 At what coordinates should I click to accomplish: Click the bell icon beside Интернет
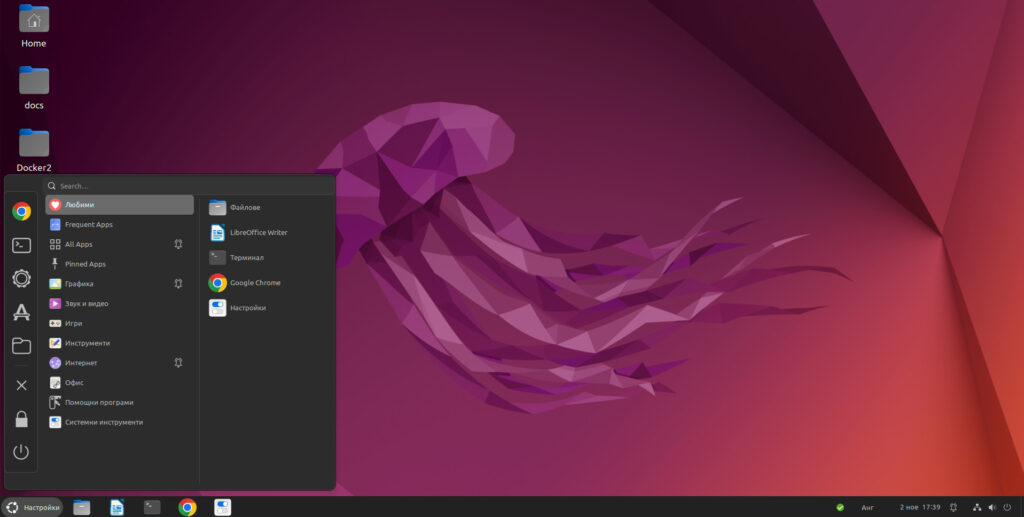coord(178,362)
